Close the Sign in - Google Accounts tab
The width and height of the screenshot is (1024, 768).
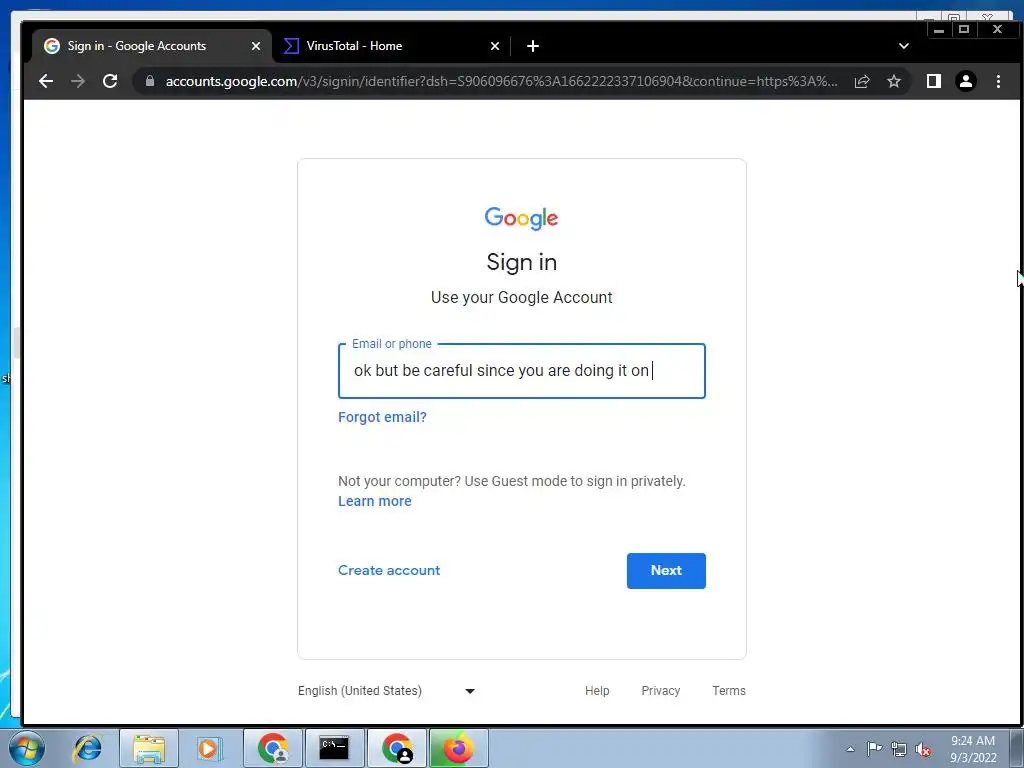pos(256,46)
